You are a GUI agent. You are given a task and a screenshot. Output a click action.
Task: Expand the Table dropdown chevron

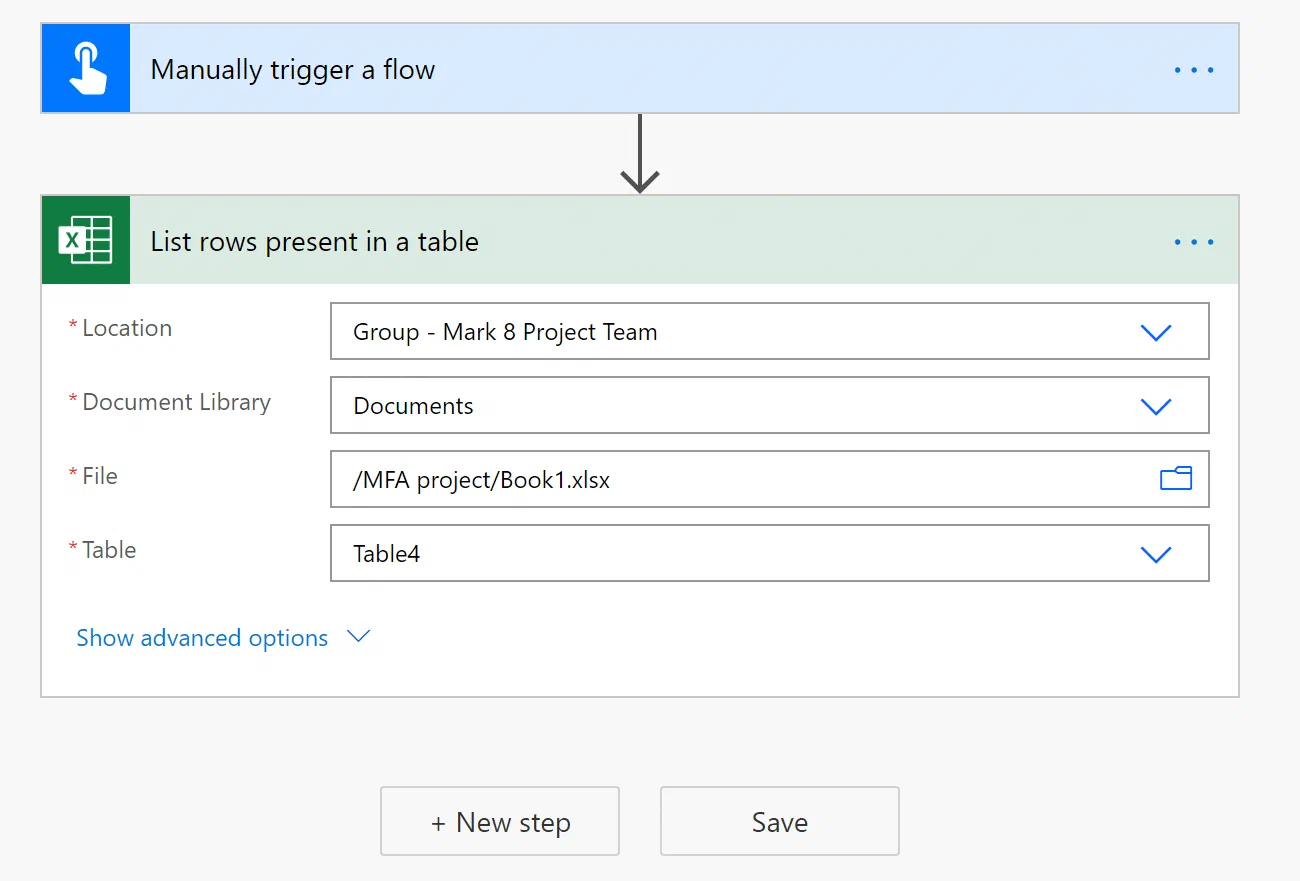point(1156,554)
